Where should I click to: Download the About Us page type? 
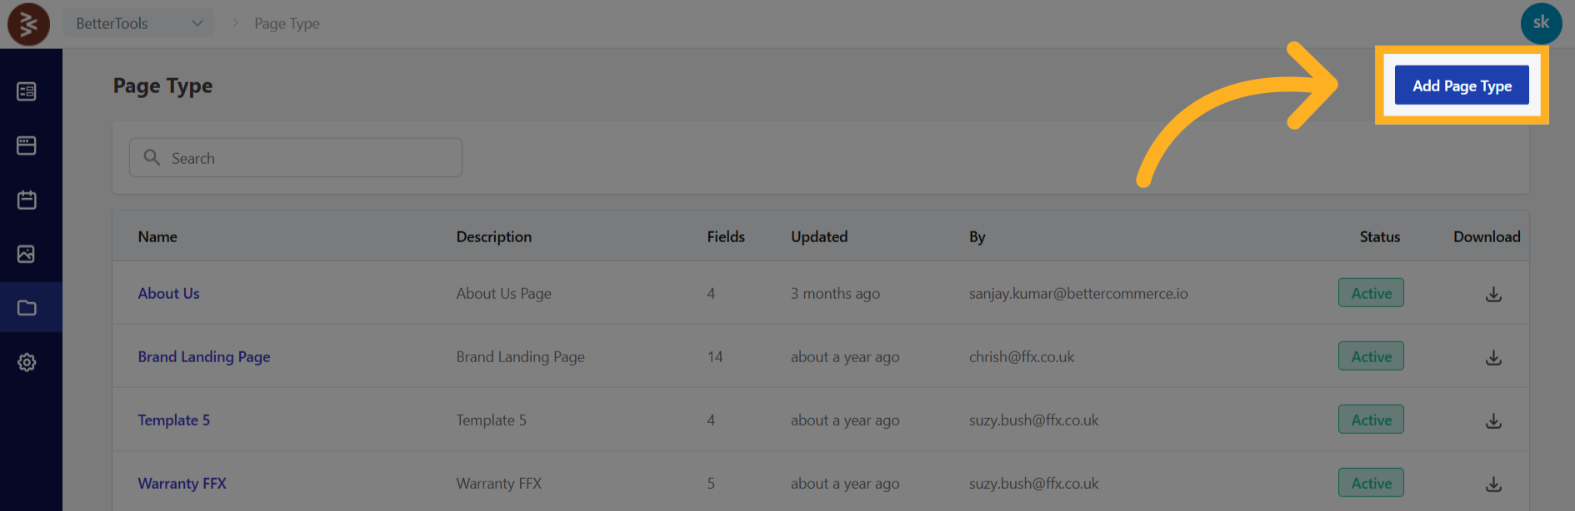click(x=1493, y=294)
